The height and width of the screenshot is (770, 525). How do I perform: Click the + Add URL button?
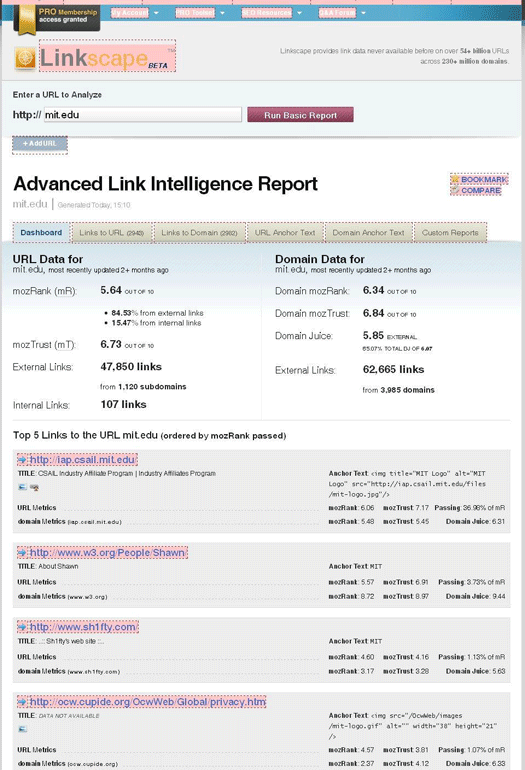pyautogui.click(x=40, y=144)
